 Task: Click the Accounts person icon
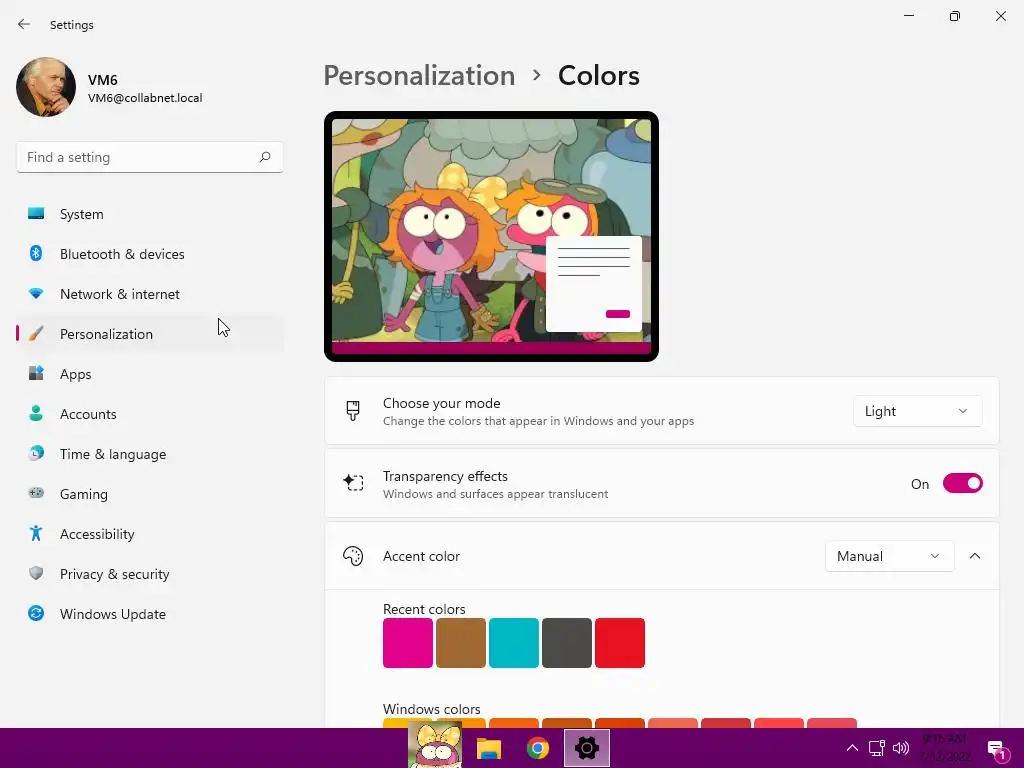[x=36, y=413]
